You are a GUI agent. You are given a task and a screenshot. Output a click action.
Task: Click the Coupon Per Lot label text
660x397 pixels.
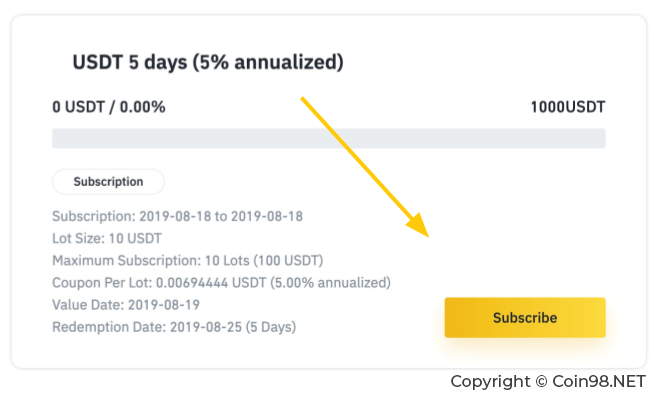pos(102,282)
